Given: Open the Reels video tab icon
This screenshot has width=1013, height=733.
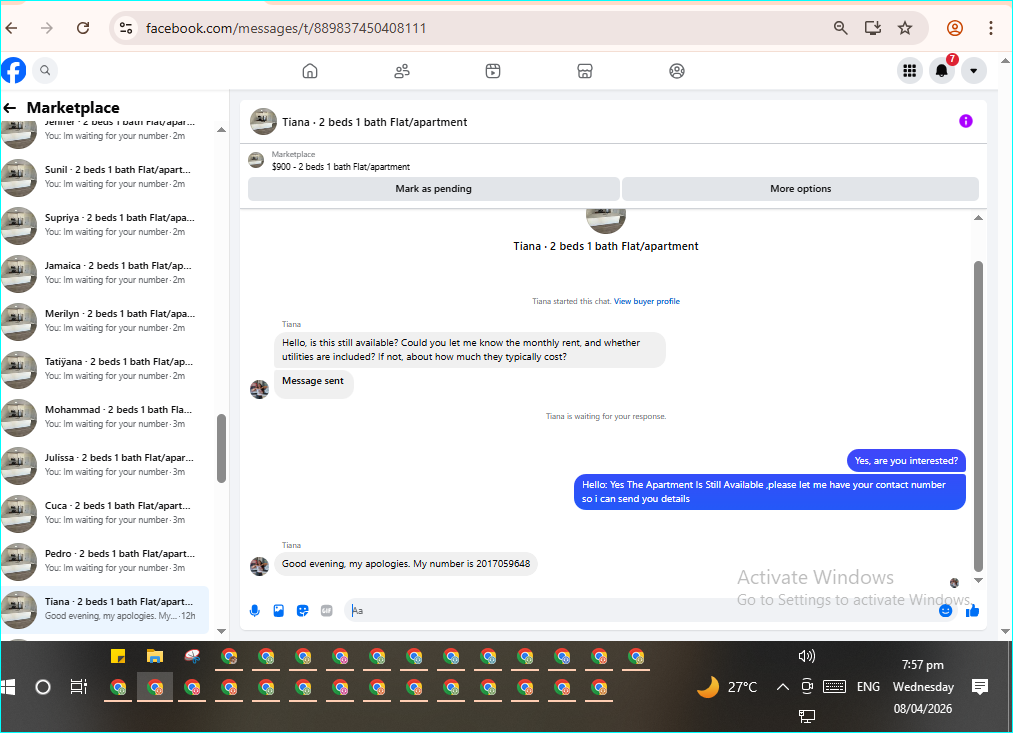Looking at the screenshot, I should pos(493,71).
